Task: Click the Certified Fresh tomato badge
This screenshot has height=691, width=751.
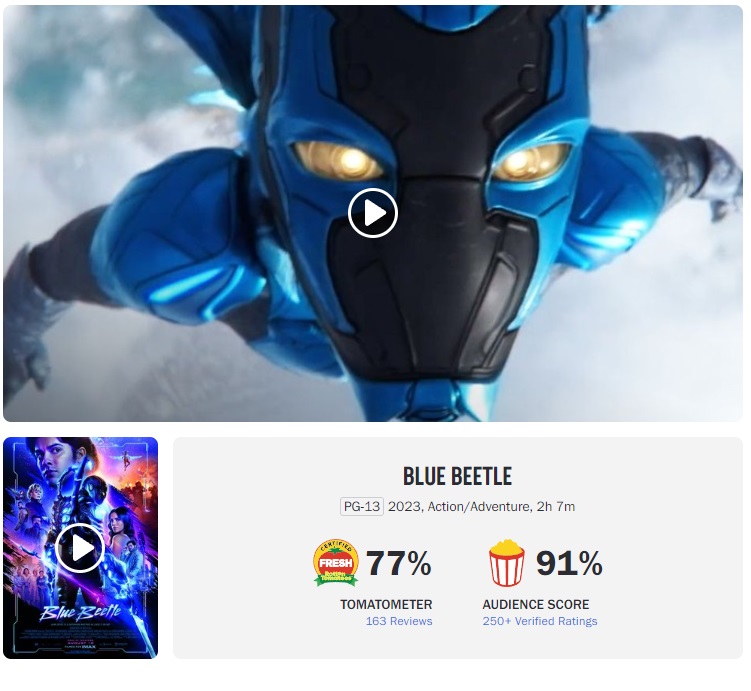Action: click(336, 562)
